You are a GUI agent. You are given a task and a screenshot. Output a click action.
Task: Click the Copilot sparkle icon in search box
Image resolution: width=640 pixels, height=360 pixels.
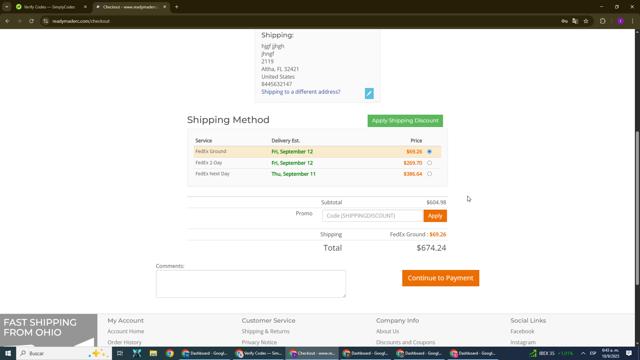[x=97, y=353]
